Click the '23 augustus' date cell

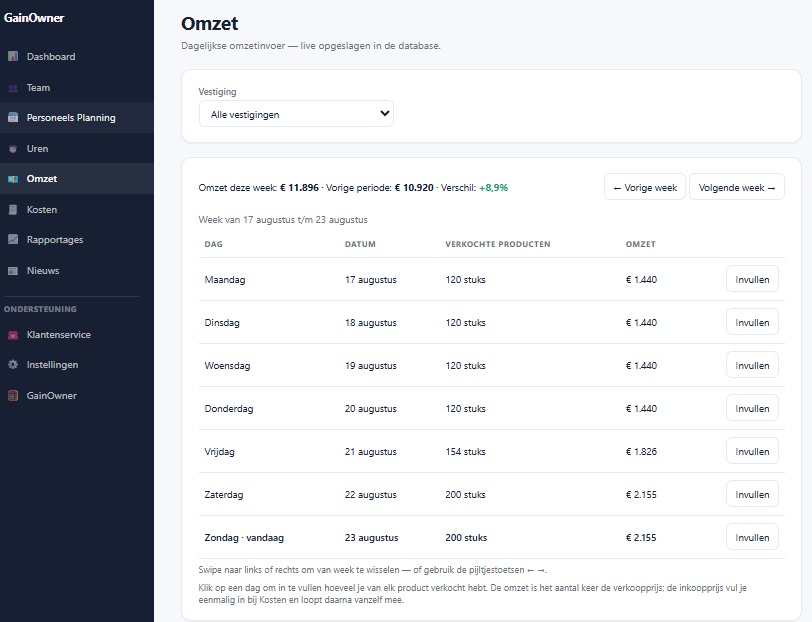pyautogui.click(x=372, y=538)
